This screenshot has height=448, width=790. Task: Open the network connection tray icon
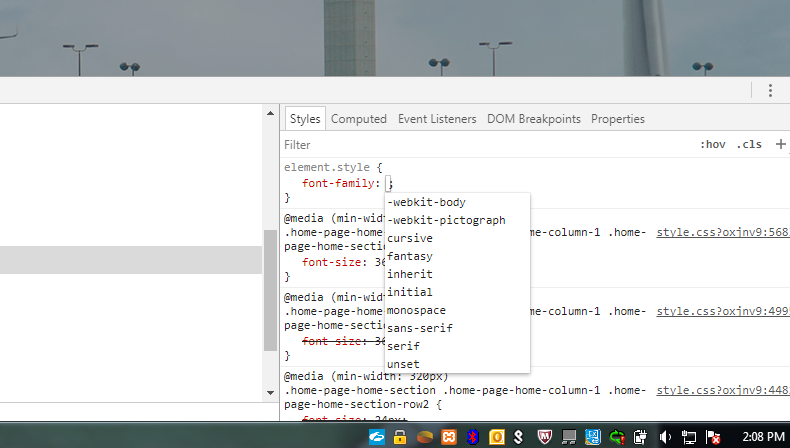689,437
